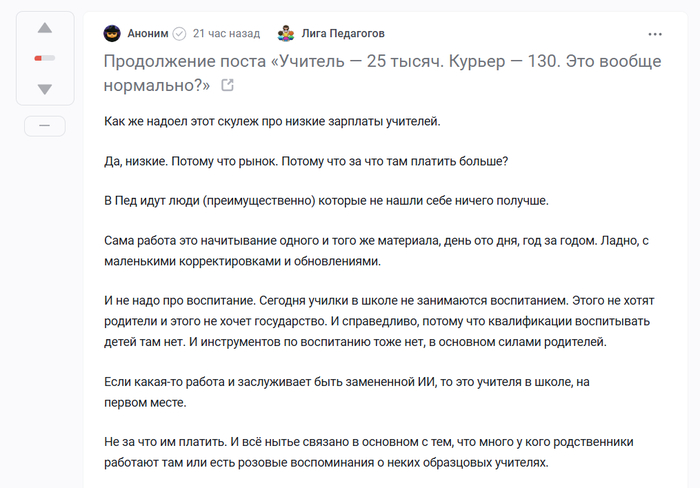Viewport: 700px width, 488px height.
Task: Open the Аноним author profile name
Action: point(148,33)
